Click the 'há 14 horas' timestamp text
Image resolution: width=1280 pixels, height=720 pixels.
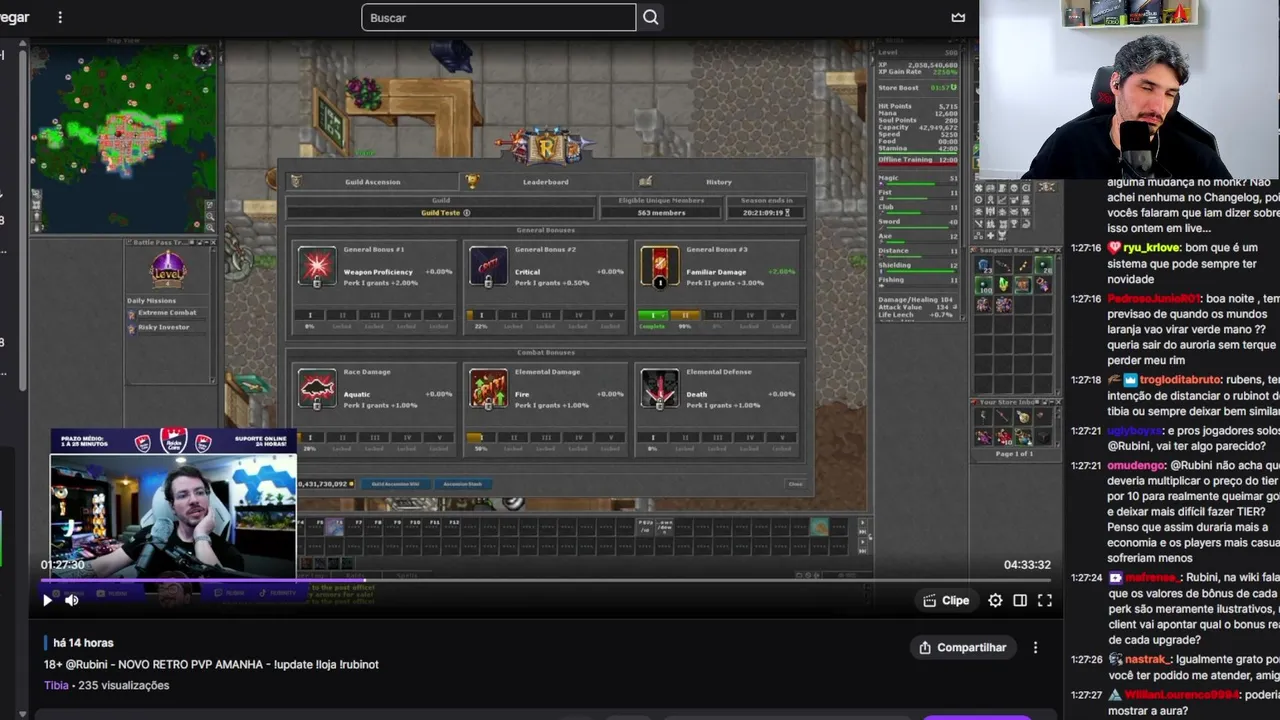(x=84, y=643)
